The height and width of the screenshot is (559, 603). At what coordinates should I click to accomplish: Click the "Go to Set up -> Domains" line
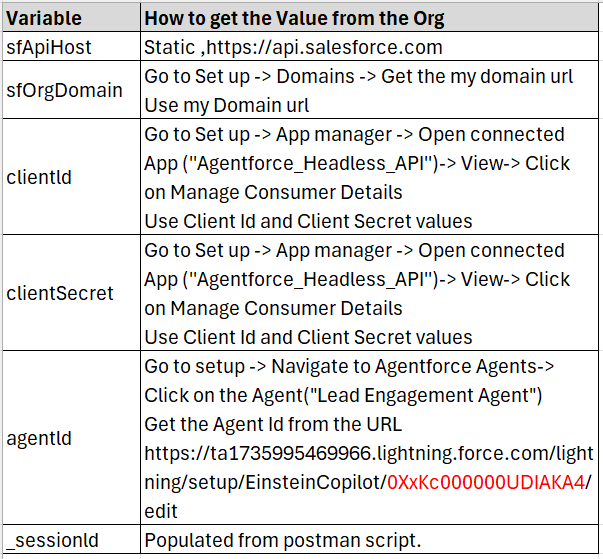coord(358,76)
